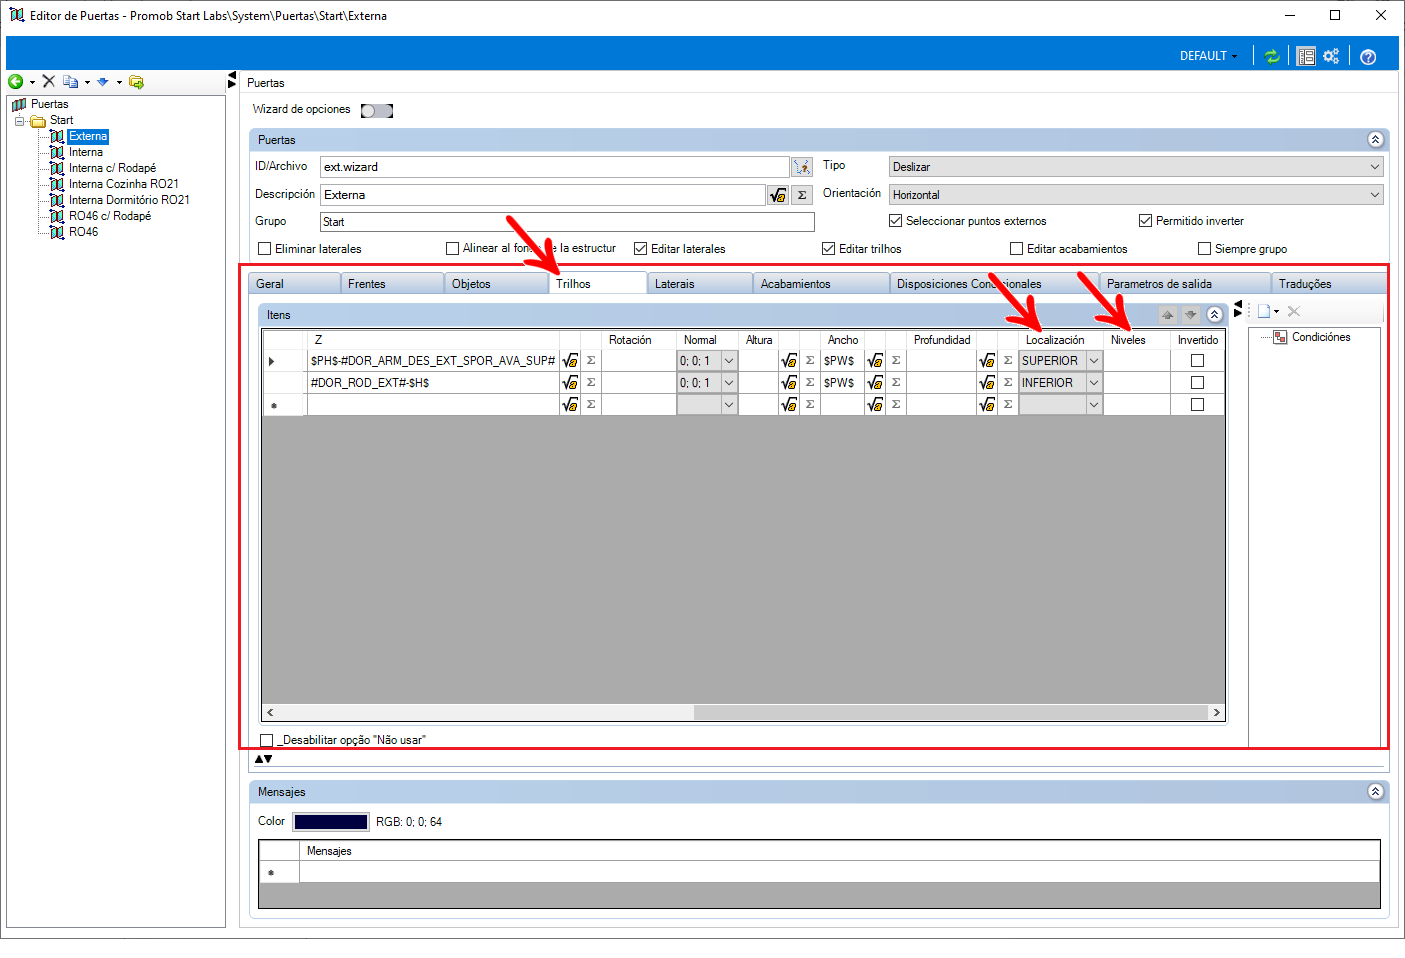Check the Alinear al fondo de la estructura checkbox
1405x958 pixels.
coord(452,248)
